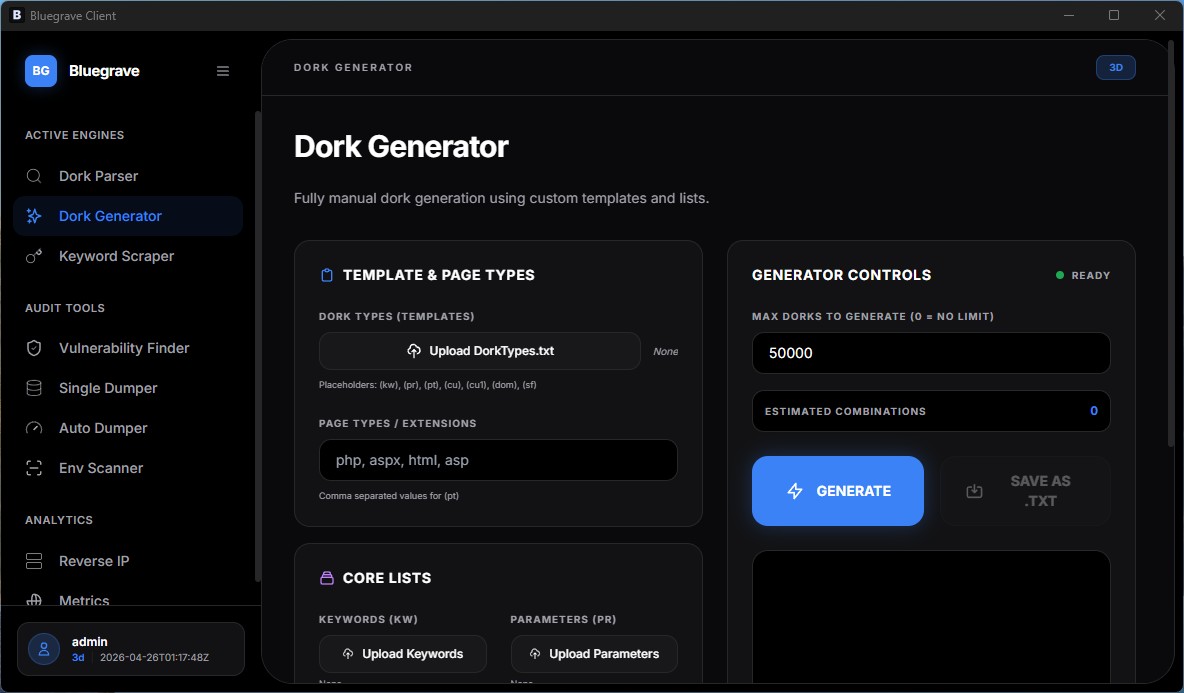Screen dimensions: 1184x693
Task: Switch to the Dork Generator tab
Action: (x=112, y=215)
